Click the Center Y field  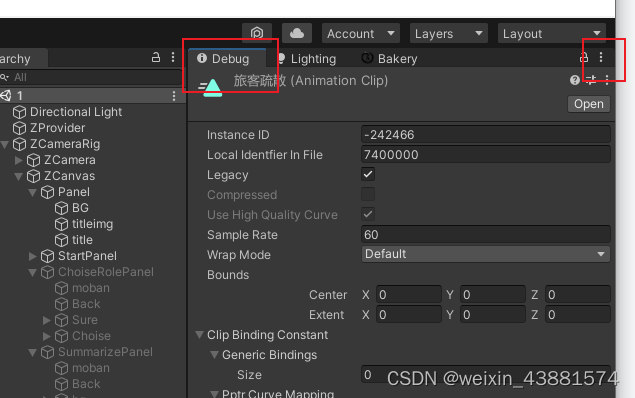[x=493, y=294]
